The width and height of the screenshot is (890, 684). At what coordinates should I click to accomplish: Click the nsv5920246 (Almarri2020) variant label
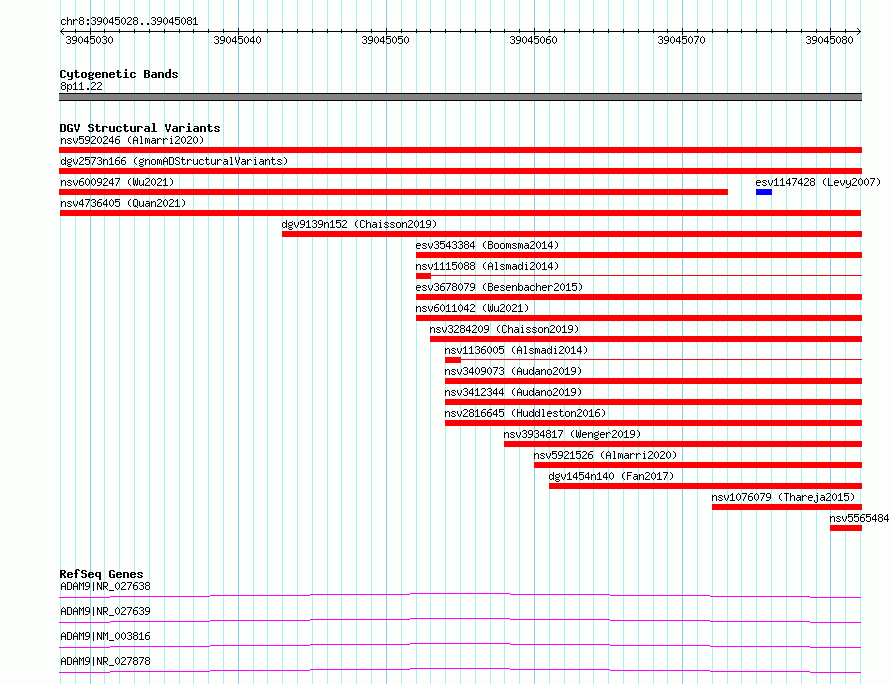132,140
